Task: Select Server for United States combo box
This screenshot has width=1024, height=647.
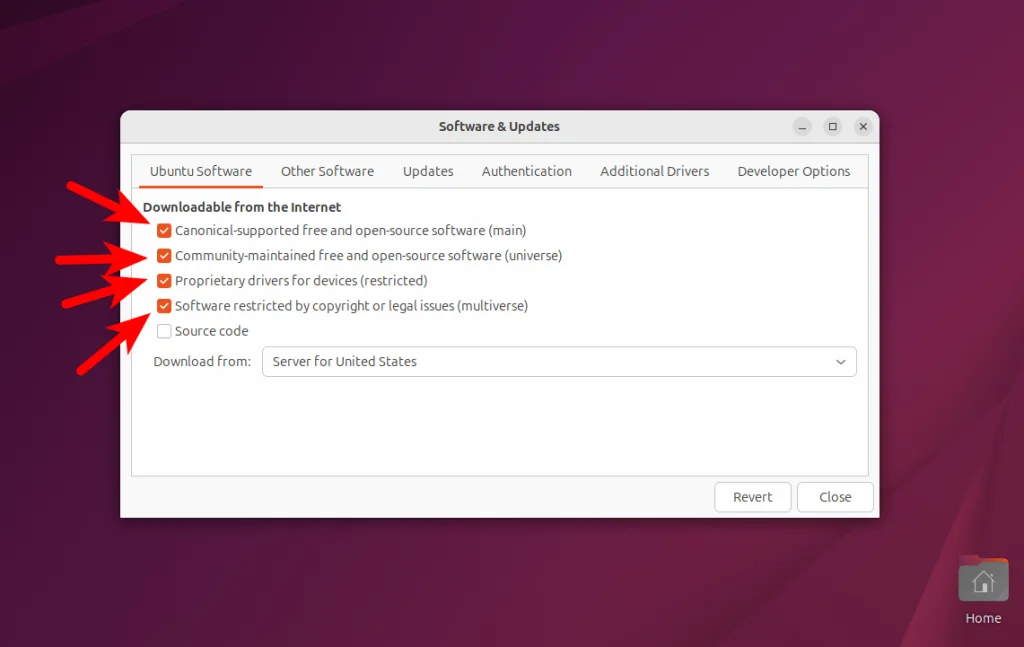Action: click(x=558, y=361)
